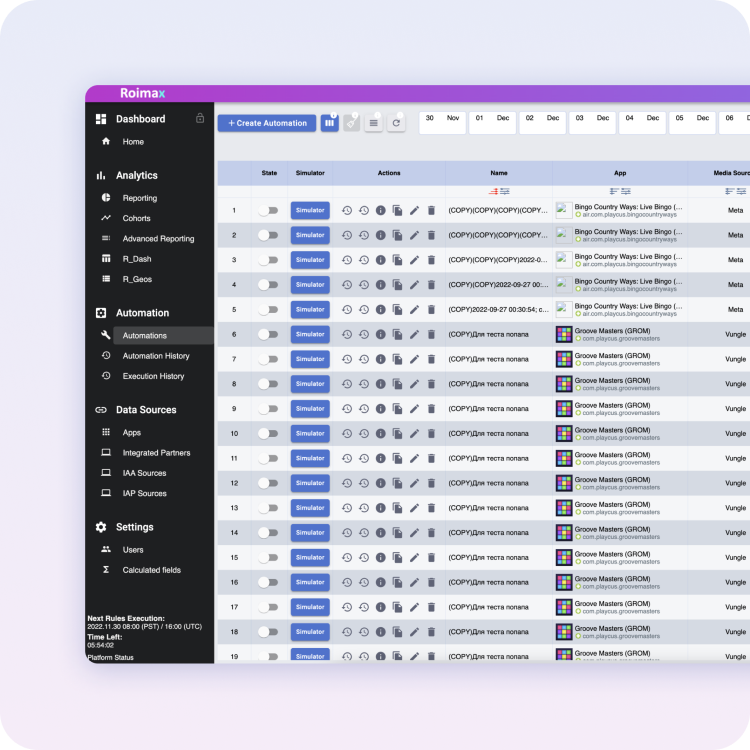Duplicate the automation in row 4
This screenshot has width=750, height=750.
tap(397, 285)
